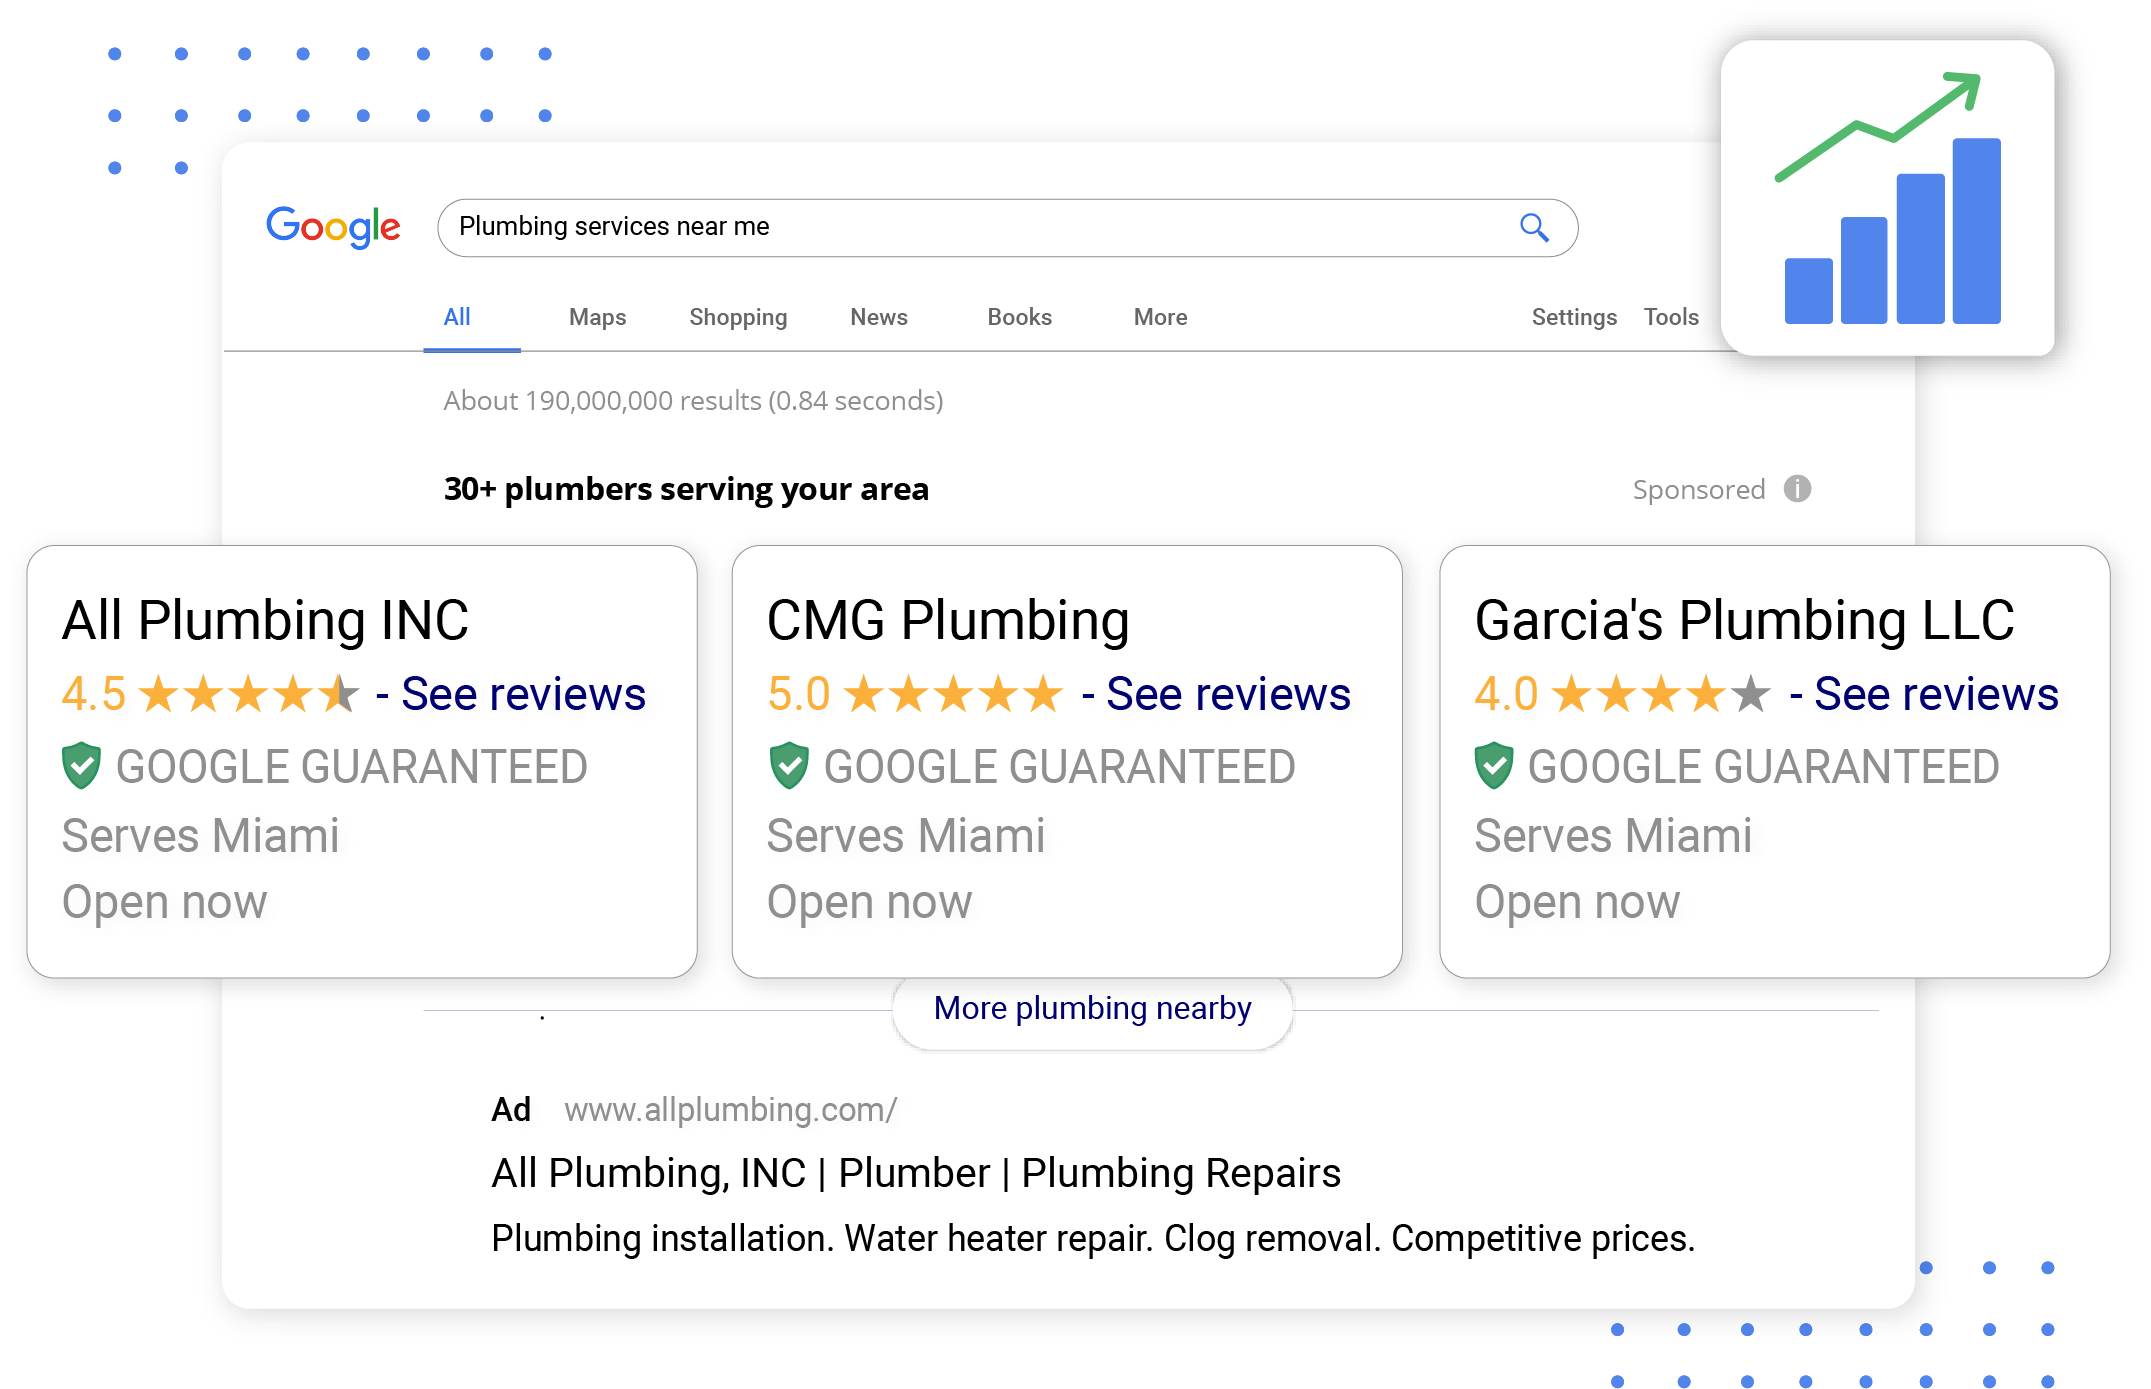Image resolution: width=2151 pixels, height=1389 pixels.
Task: Select the All results tab
Action: 457,317
